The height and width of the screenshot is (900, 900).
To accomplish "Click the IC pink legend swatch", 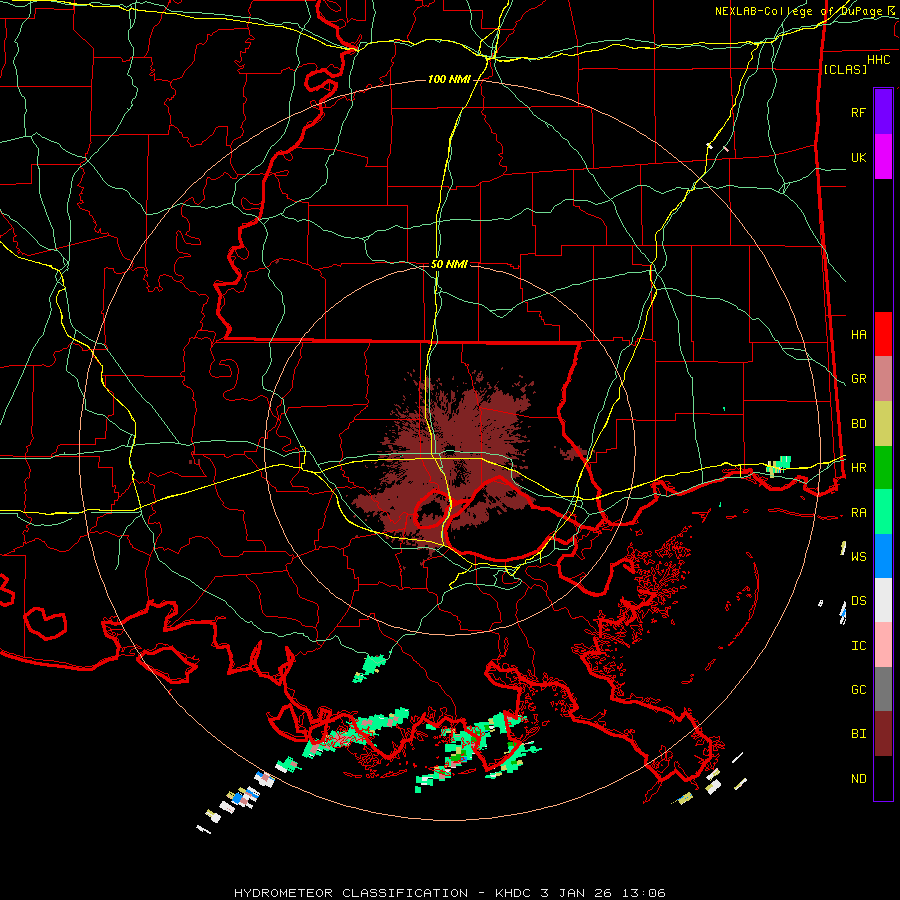I will point(883,645).
